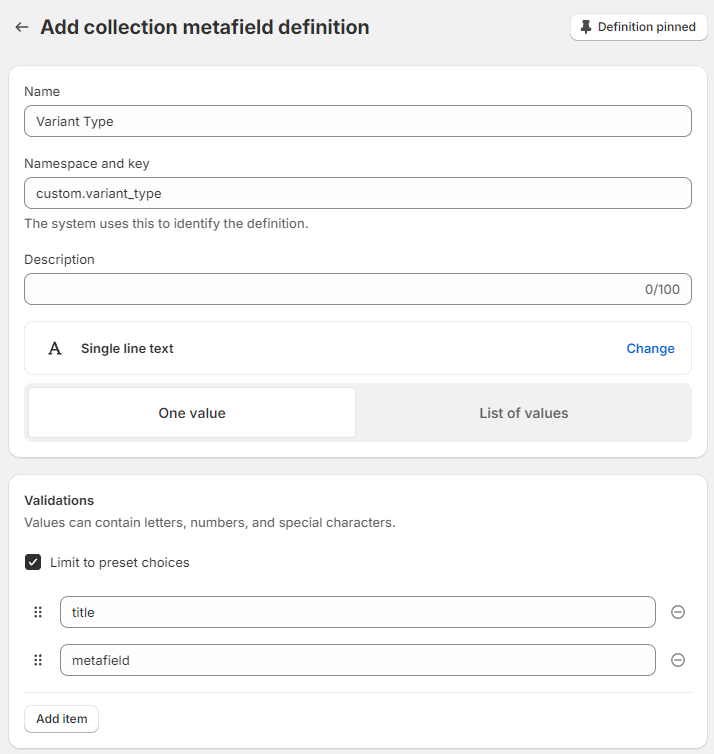714x754 pixels.
Task: Go back using the left arrow icon
Action: 22,28
